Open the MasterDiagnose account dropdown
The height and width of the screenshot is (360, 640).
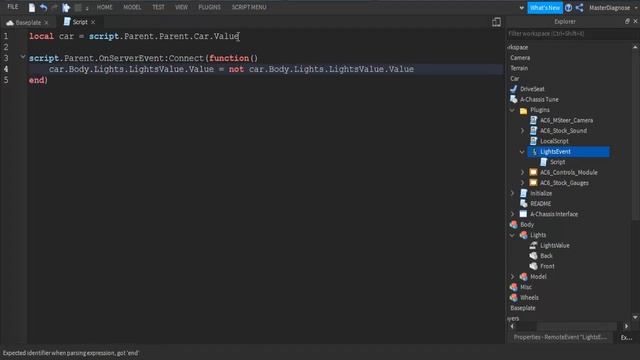pyautogui.click(x=613, y=8)
